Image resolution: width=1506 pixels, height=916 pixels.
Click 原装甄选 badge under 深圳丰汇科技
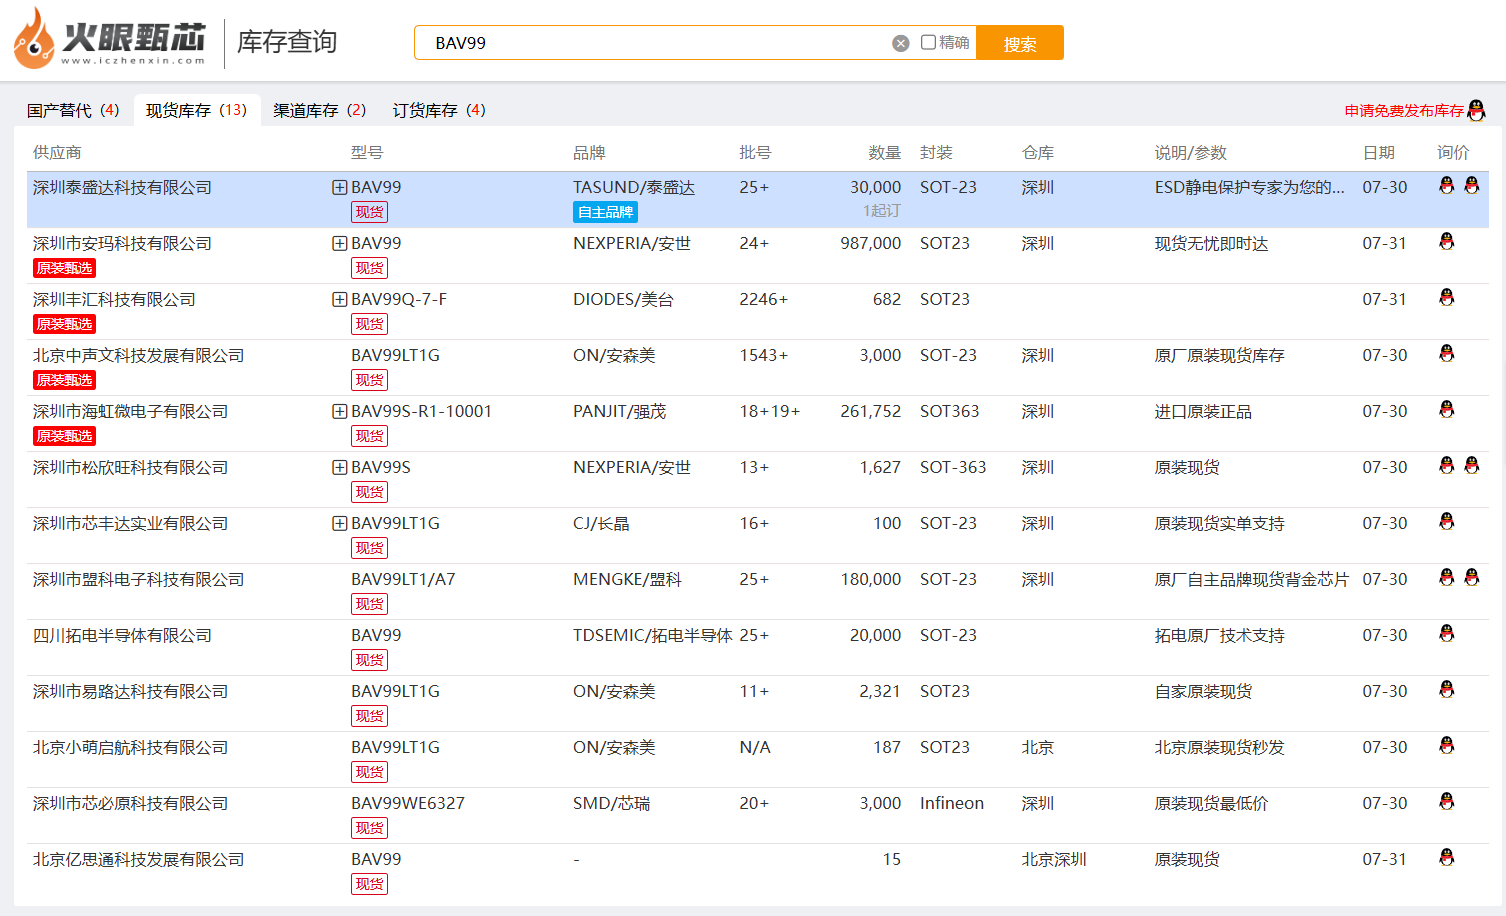pyautogui.click(x=64, y=324)
